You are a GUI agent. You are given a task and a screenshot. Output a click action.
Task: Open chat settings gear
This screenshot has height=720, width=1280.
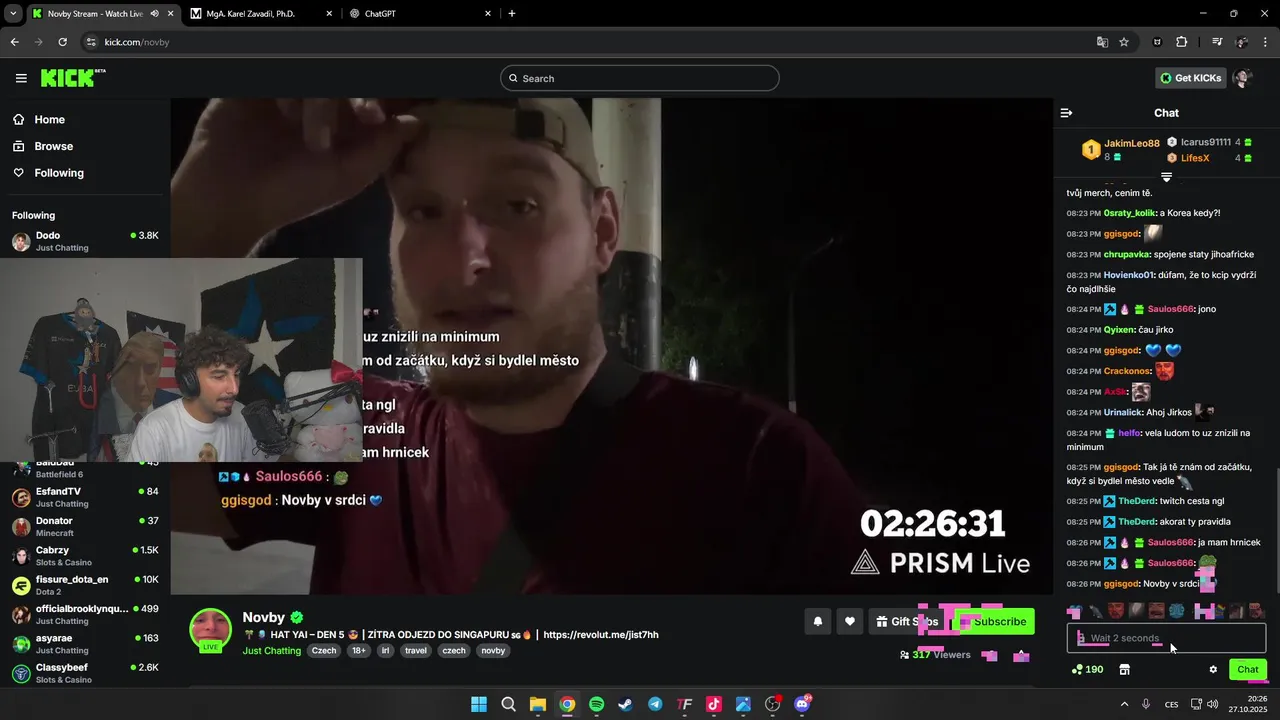coord(1213,669)
